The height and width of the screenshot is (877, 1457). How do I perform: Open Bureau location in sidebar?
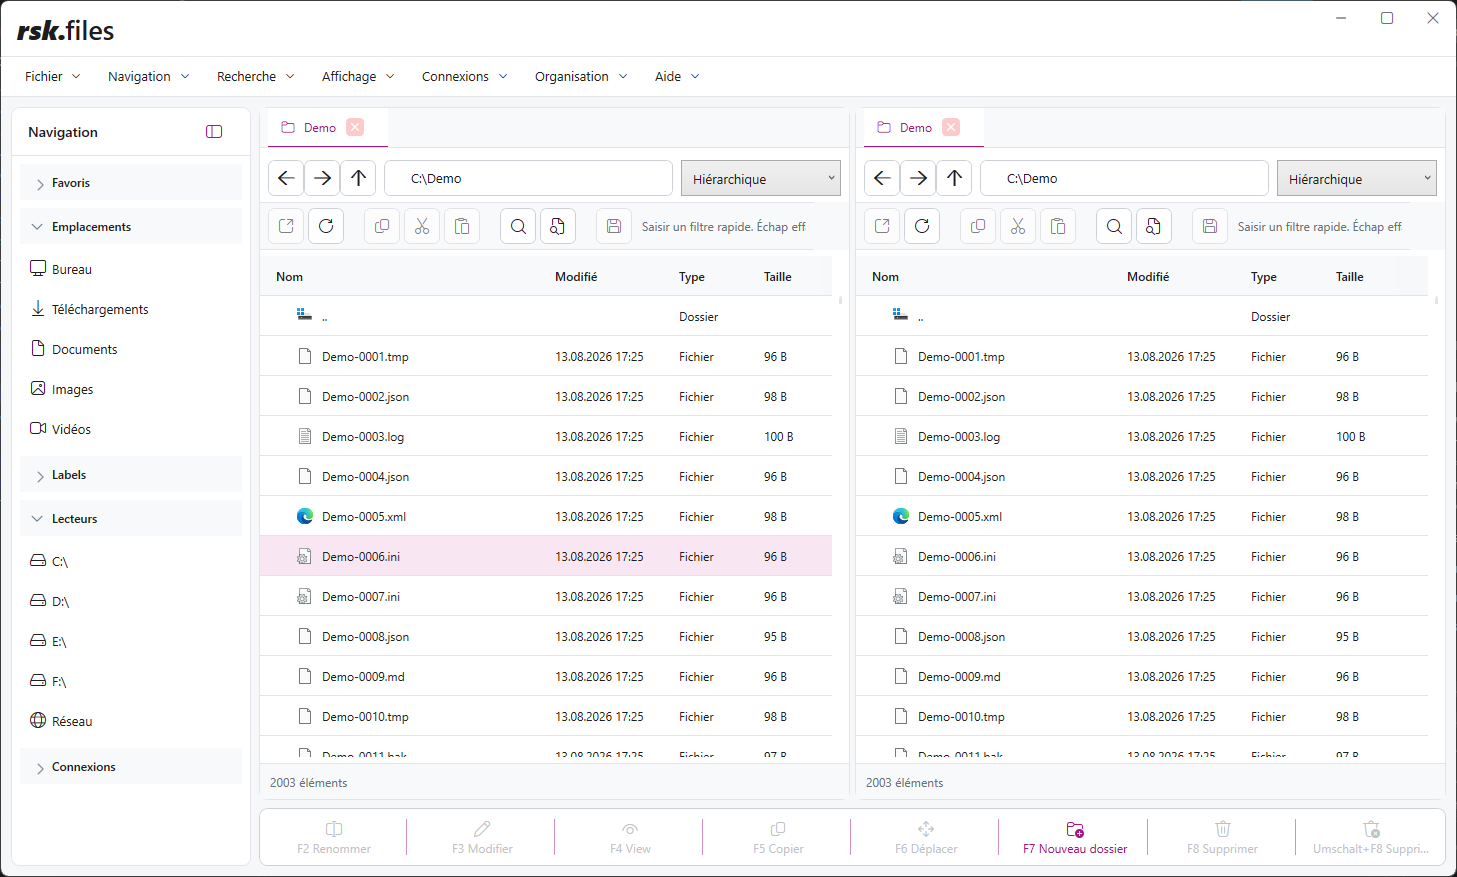point(131,269)
